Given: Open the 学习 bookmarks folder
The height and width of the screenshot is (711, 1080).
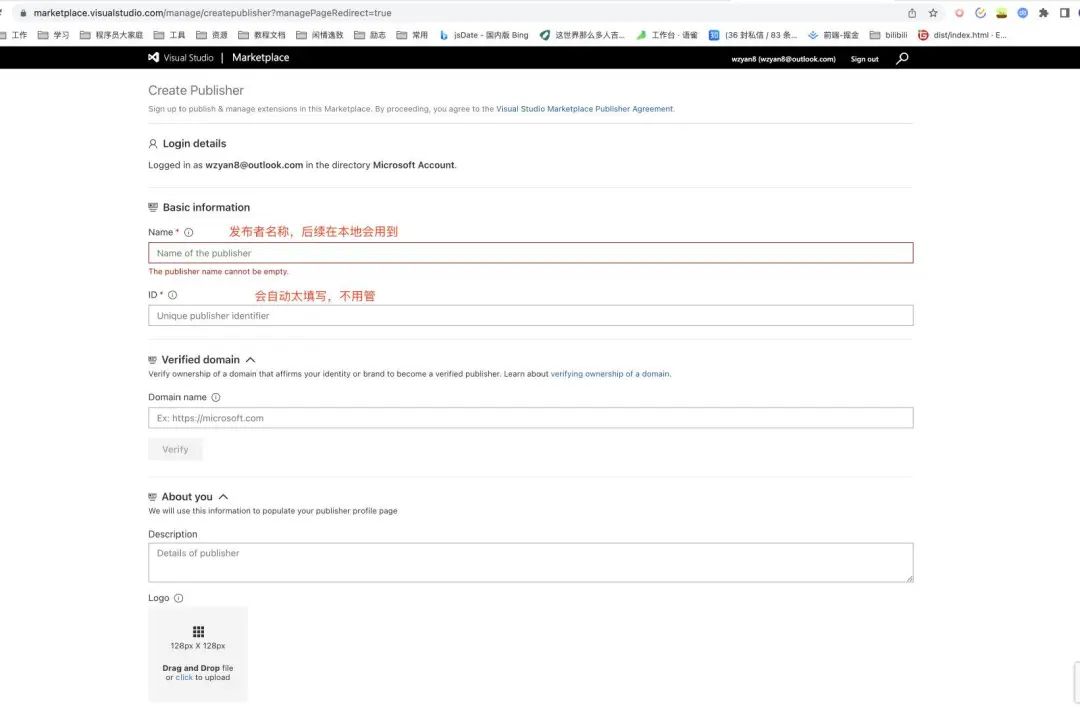Looking at the screenshot, I should click(53, 35).
